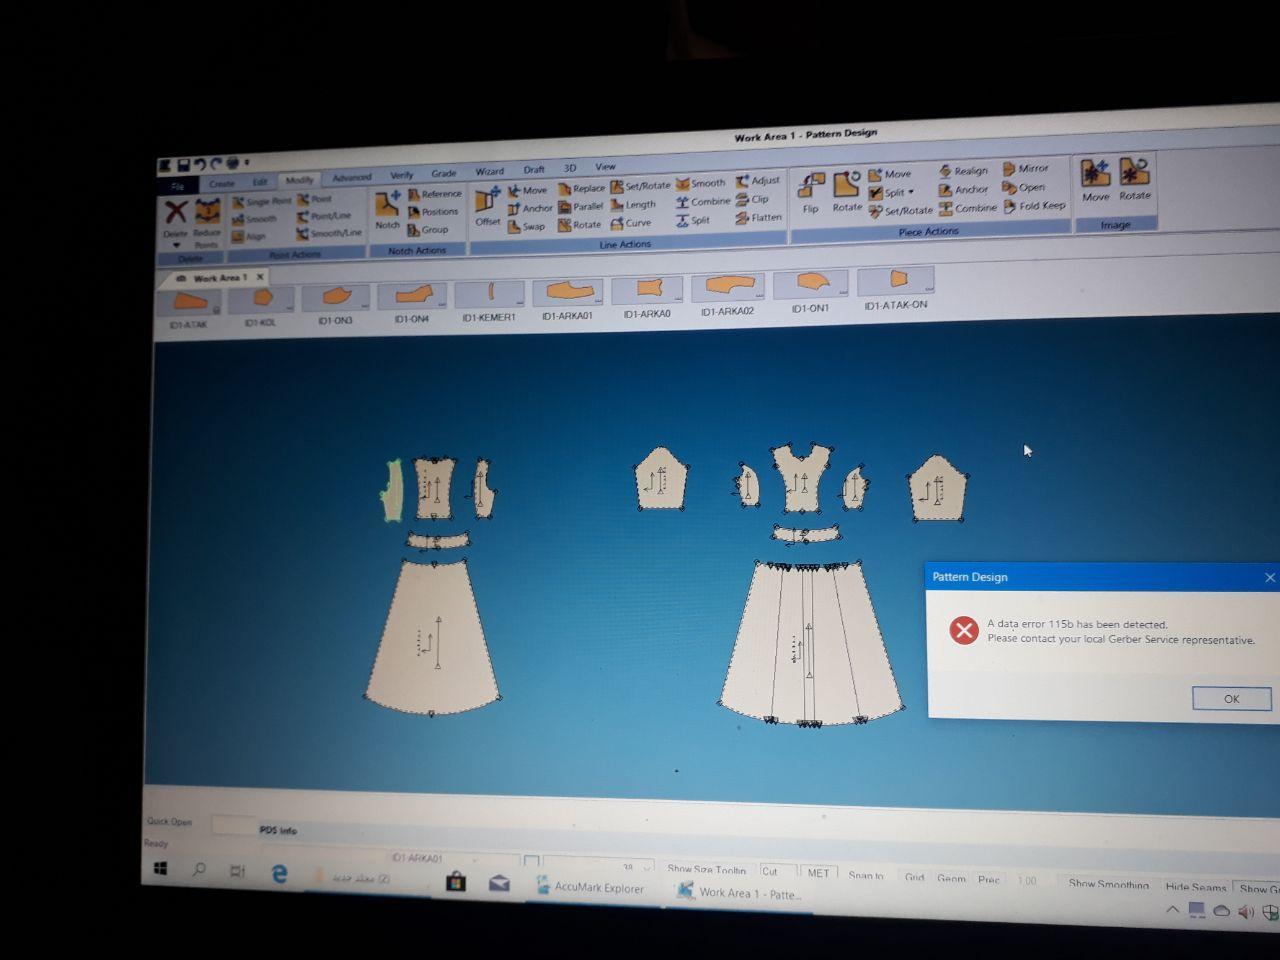The height and width of the screenshot is (960, 1280).
Task: Toggle the Grid snap button
Action: click(x=914, y=877)
